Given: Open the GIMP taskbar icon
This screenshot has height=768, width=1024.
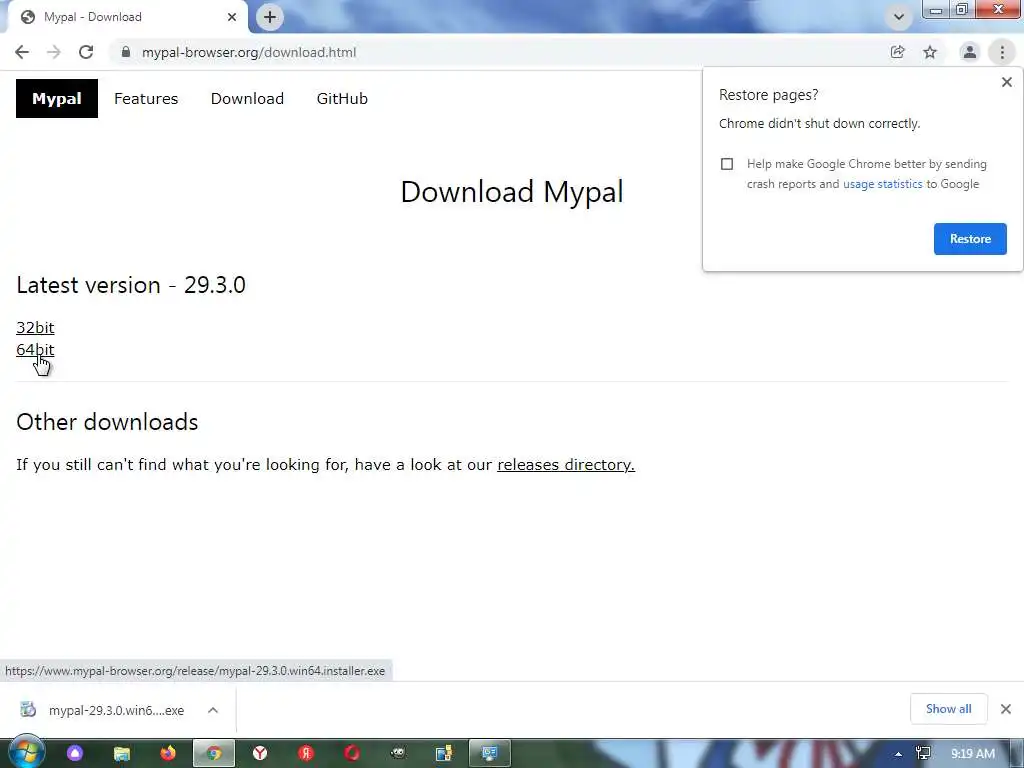Looking at the screenshot, I should tap(398, 754).
